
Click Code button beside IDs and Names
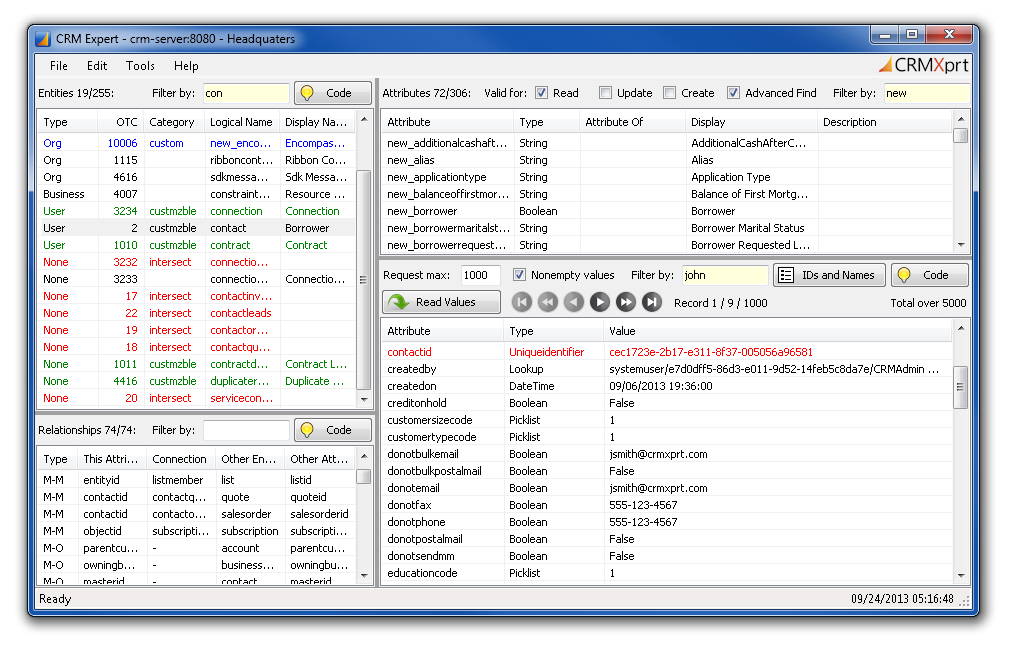click(930, 275)
